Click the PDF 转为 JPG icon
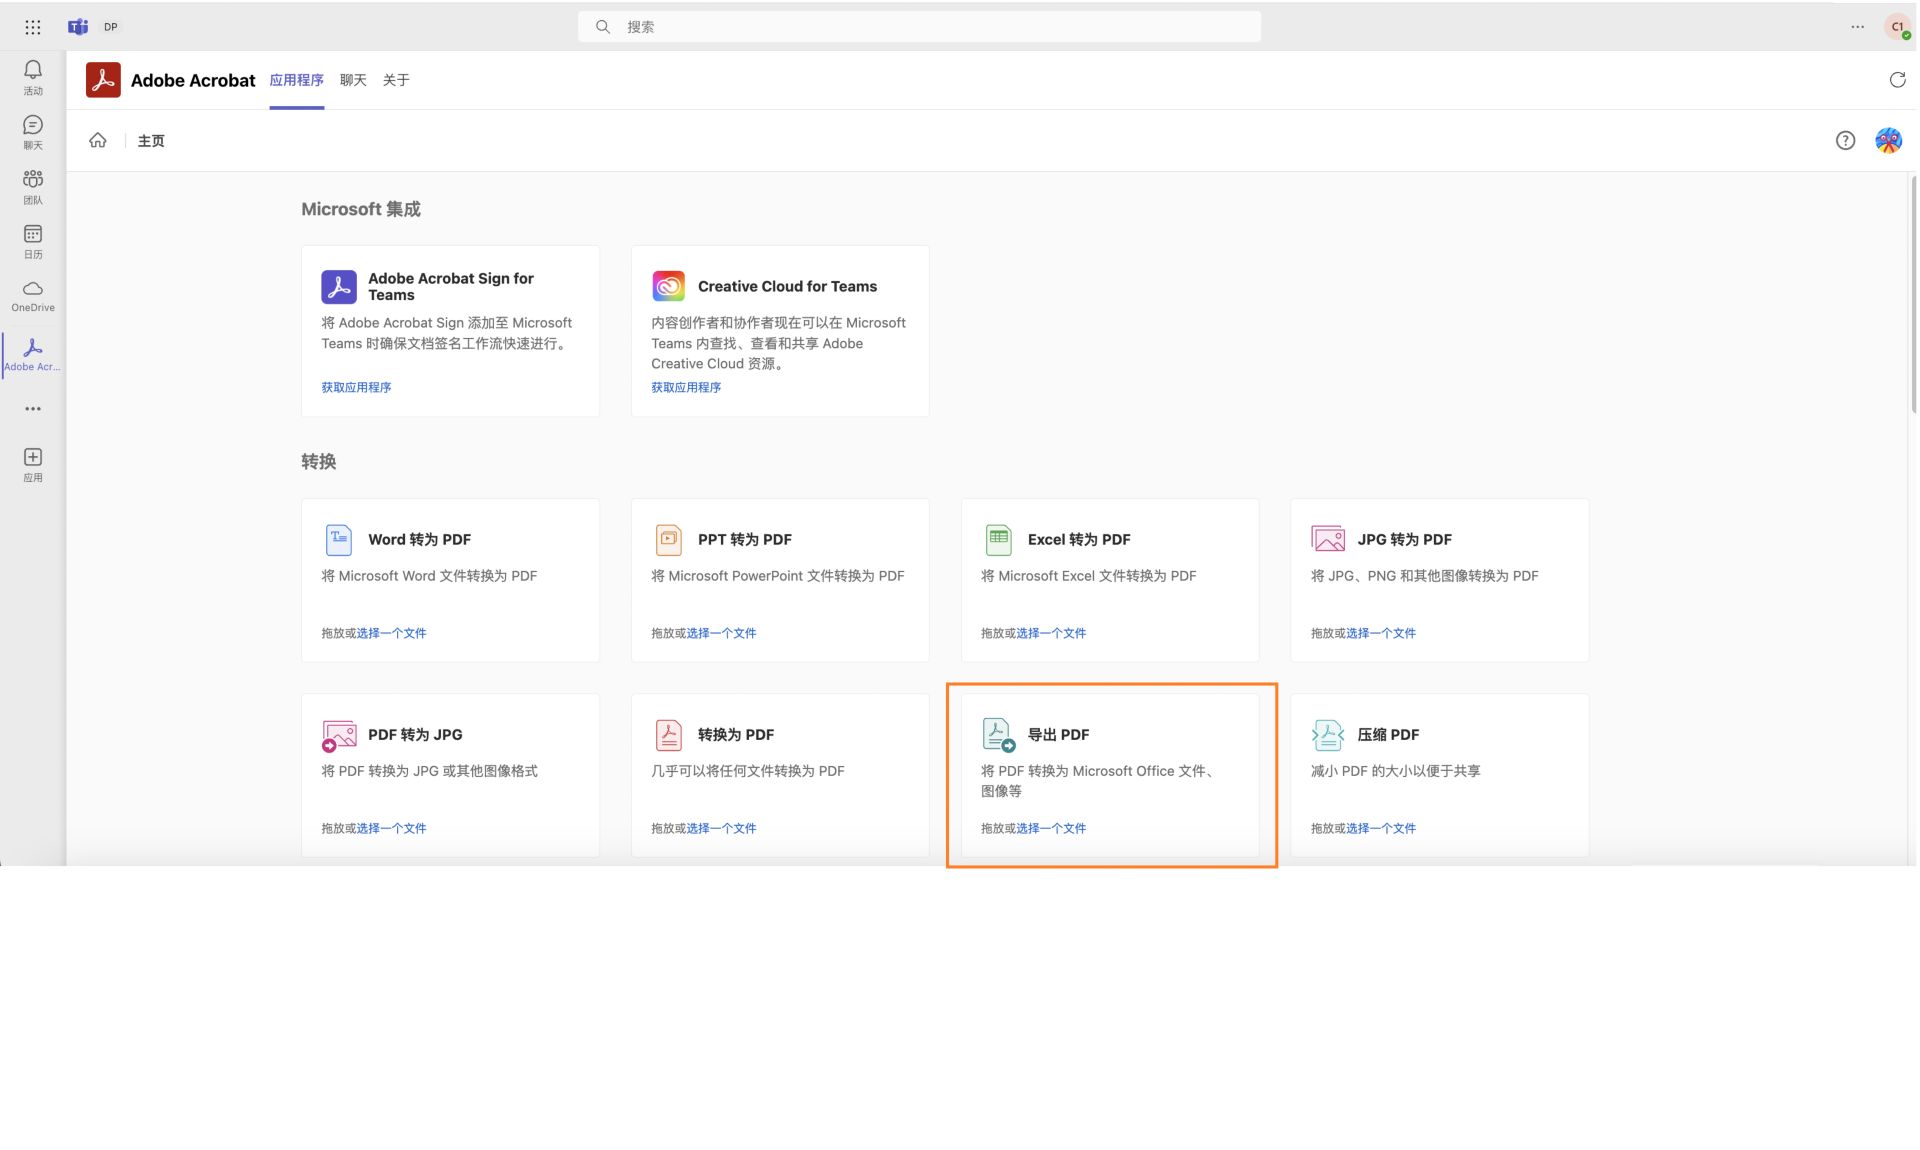1920x1150 pixels. click(x=339, y=735)
